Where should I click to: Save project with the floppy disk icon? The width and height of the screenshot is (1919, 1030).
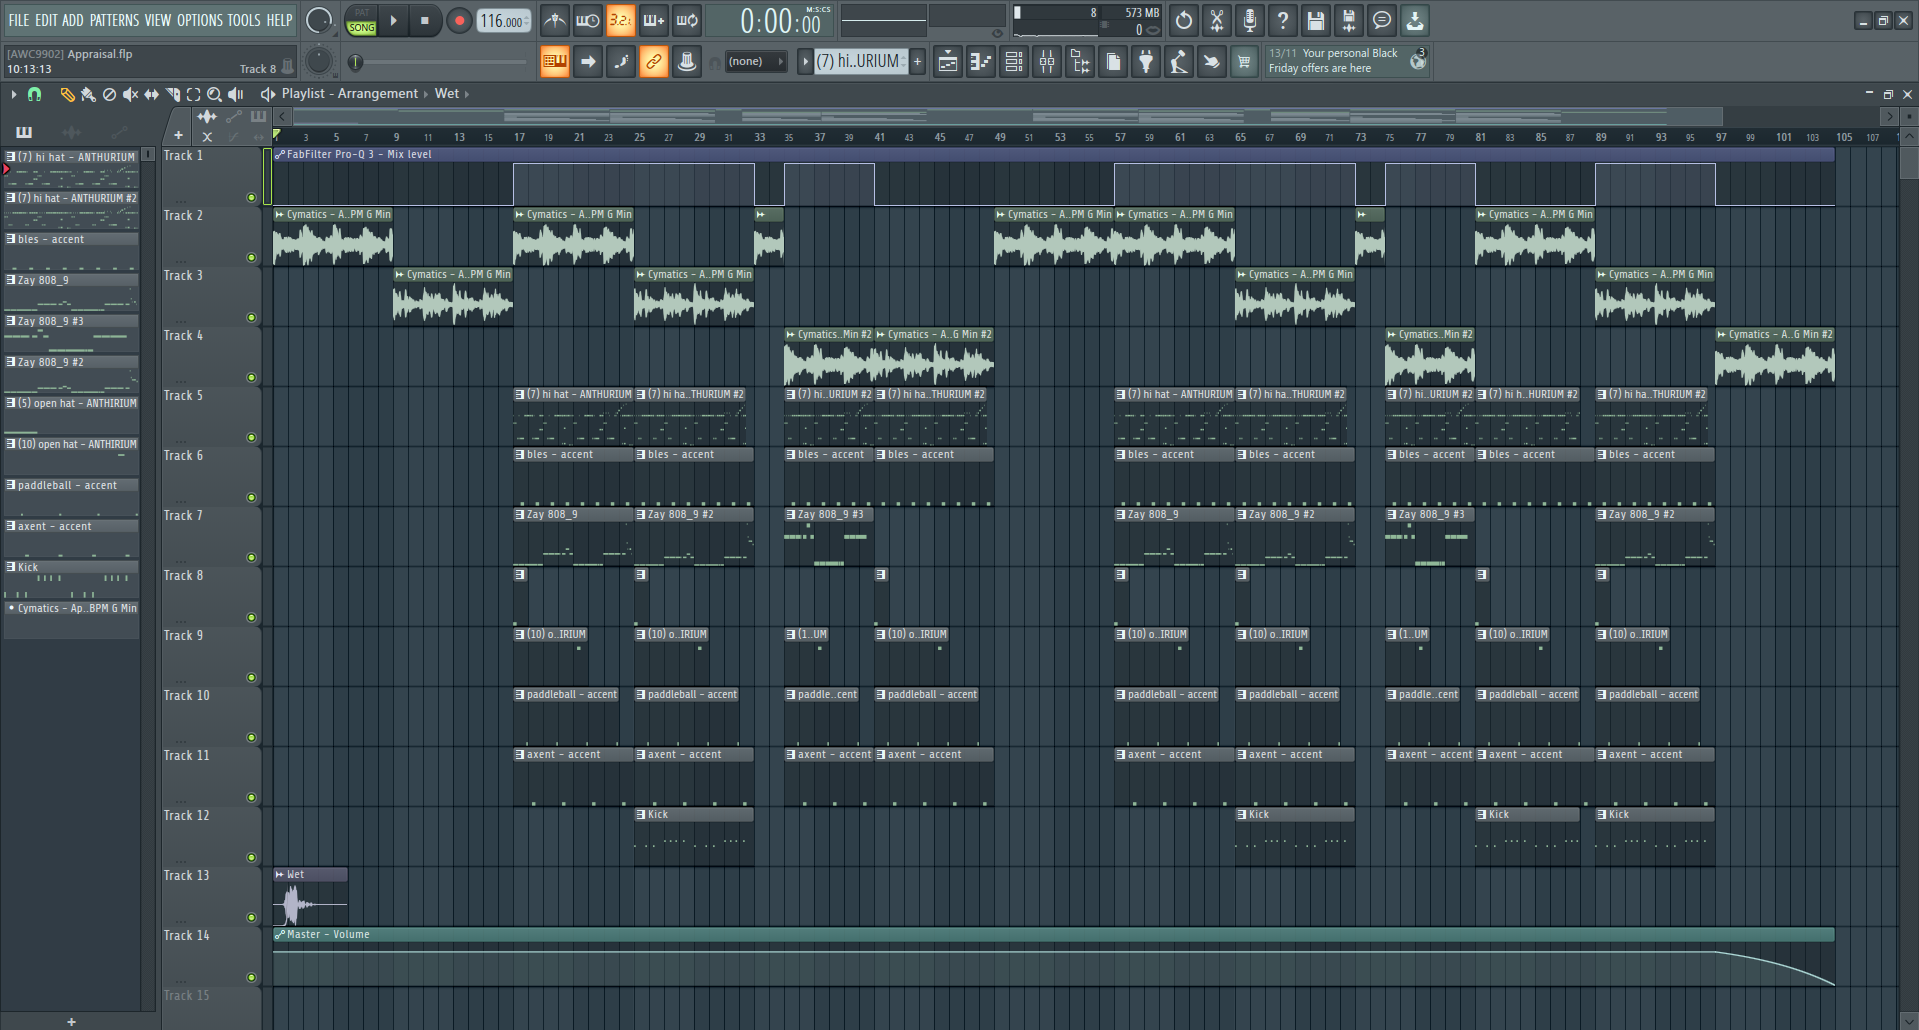coord(1316,20)
